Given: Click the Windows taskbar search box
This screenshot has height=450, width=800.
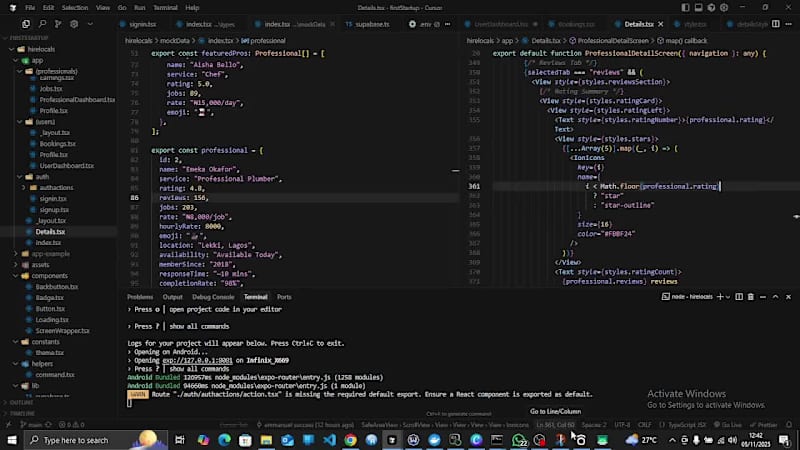Looking at the screenshot, I should tap(96, 440).
